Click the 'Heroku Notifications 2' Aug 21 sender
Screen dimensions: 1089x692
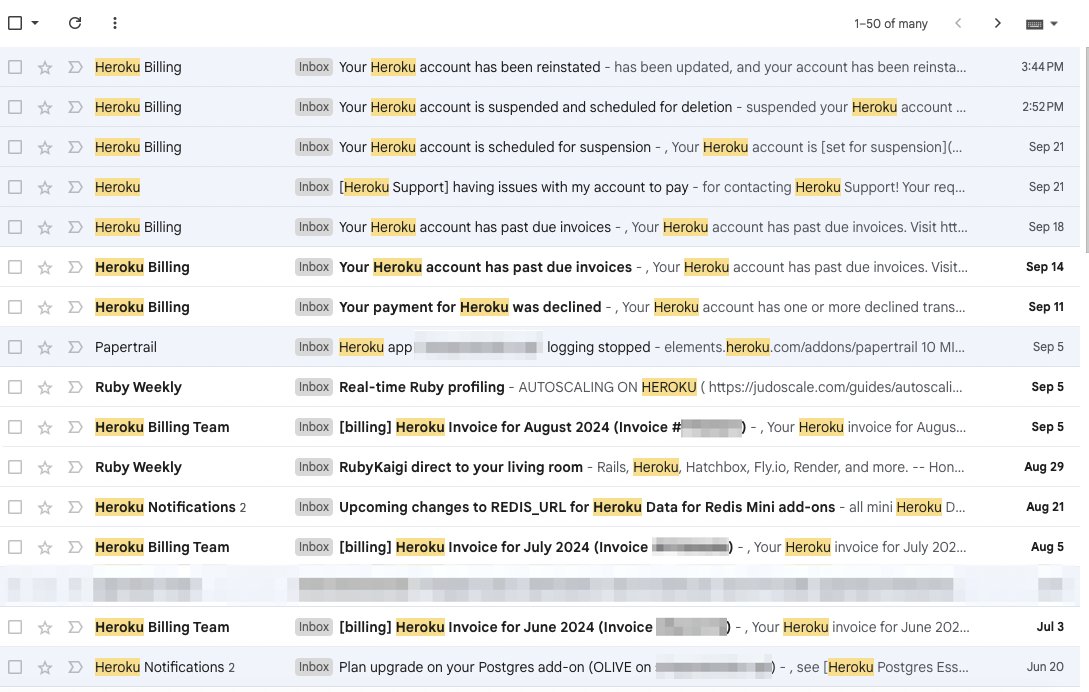(x=170, y=507)
